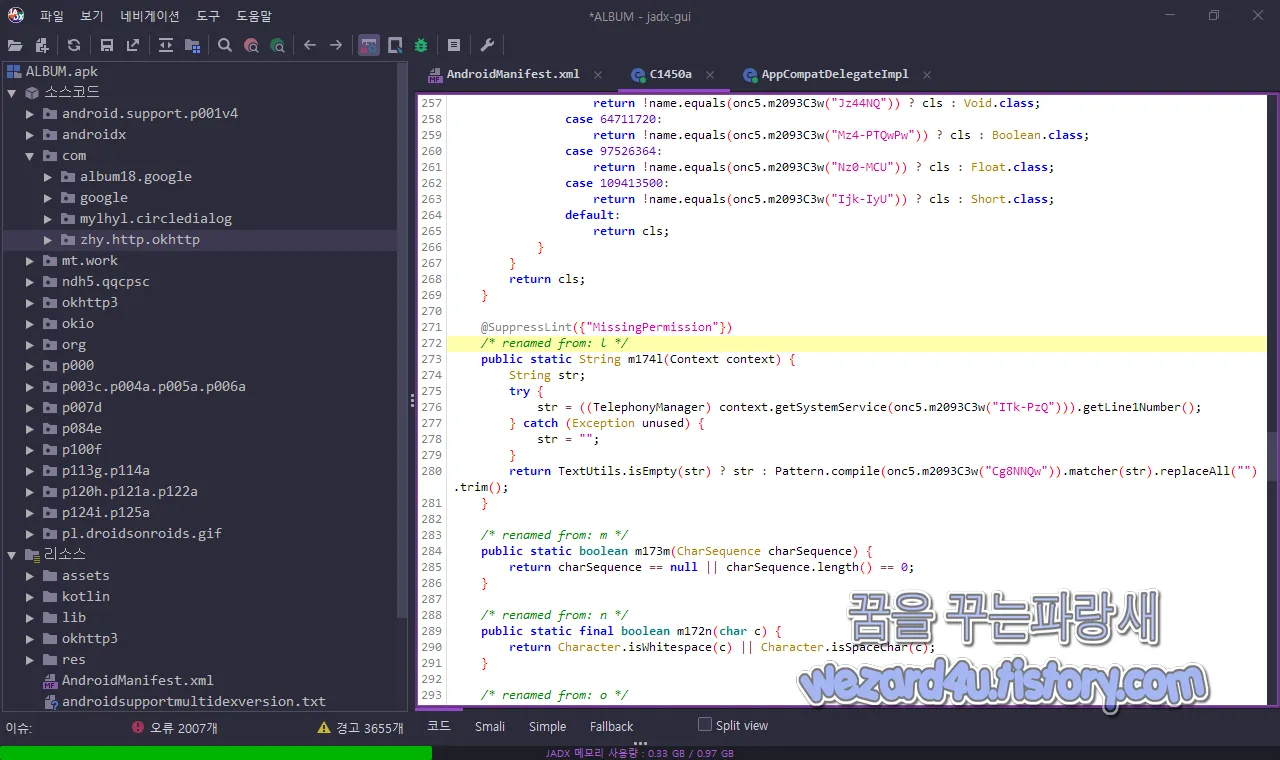The height and width of the screenshot is (760, 1280).
Task: Expand the lib resource folder
Action: (30, 617)
